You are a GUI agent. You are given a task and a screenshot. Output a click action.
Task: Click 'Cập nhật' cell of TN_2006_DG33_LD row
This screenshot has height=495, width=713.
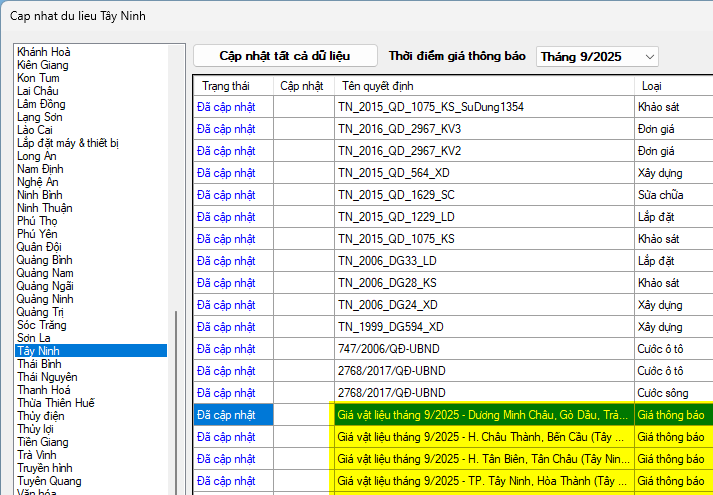pos(303,261)
